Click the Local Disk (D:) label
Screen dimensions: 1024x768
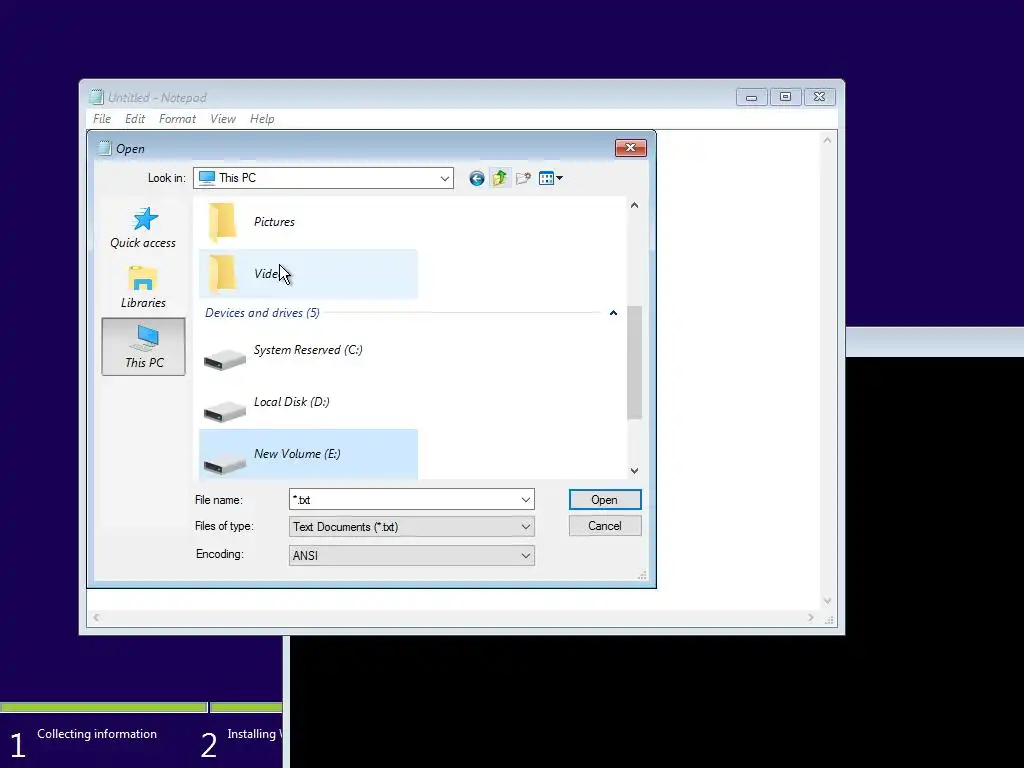[291, 402]
